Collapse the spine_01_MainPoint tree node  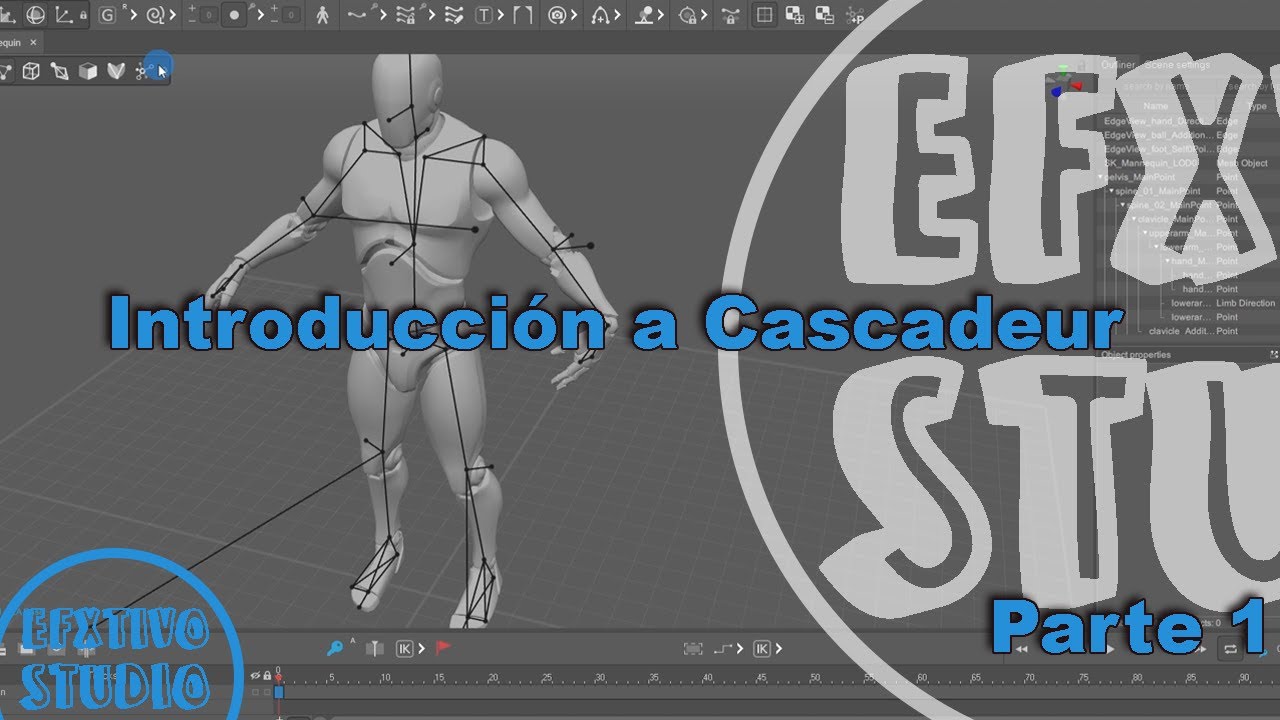tap(1112, 191)
